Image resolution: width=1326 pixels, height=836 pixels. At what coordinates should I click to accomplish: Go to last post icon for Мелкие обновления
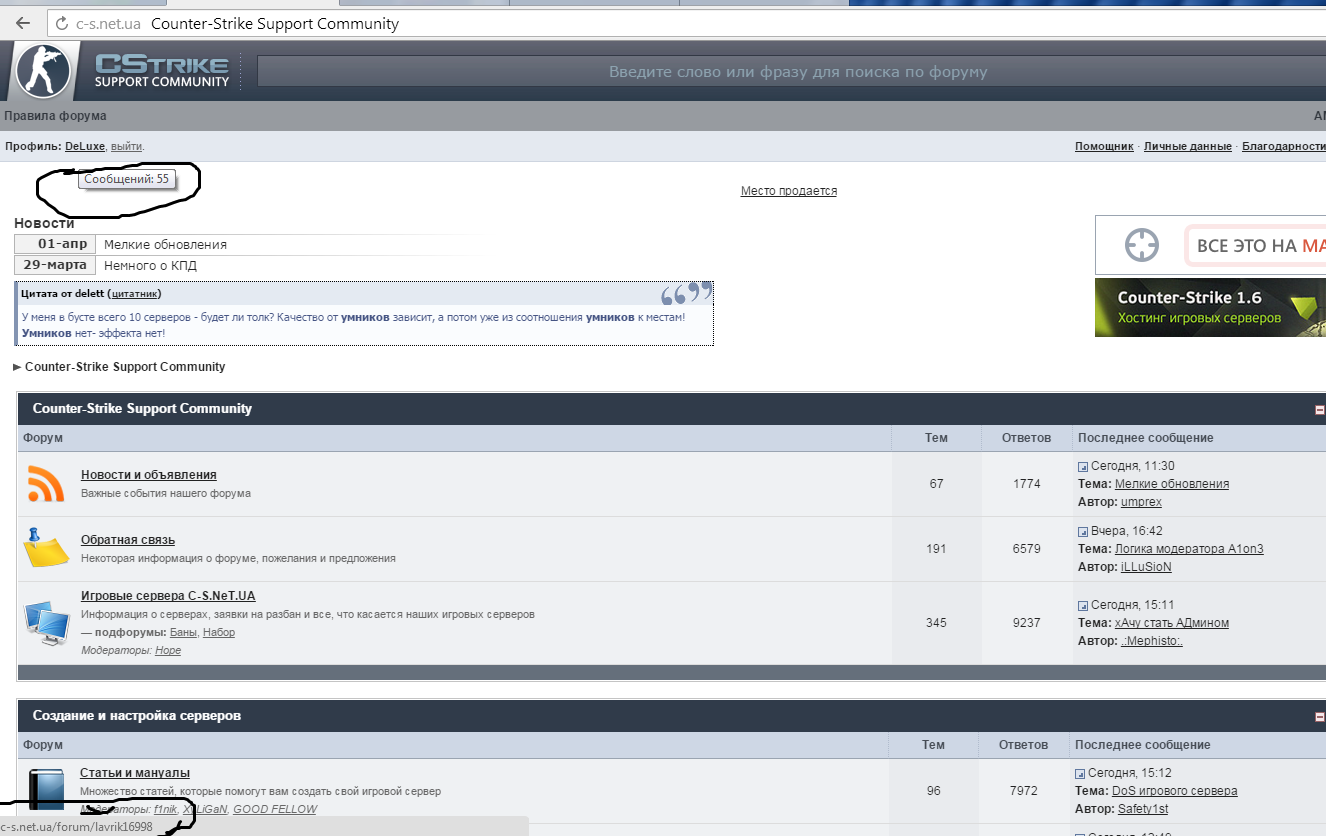pos(1082,467)
